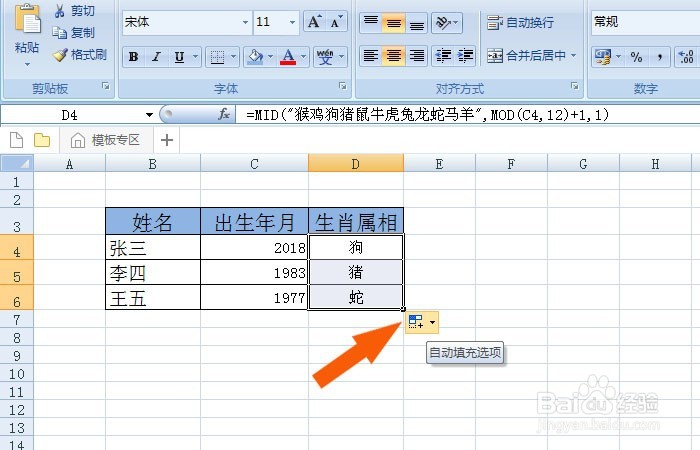This screenshot has height=450, width=700.
Task: Align text to bottom
Action: coord(417,22)
